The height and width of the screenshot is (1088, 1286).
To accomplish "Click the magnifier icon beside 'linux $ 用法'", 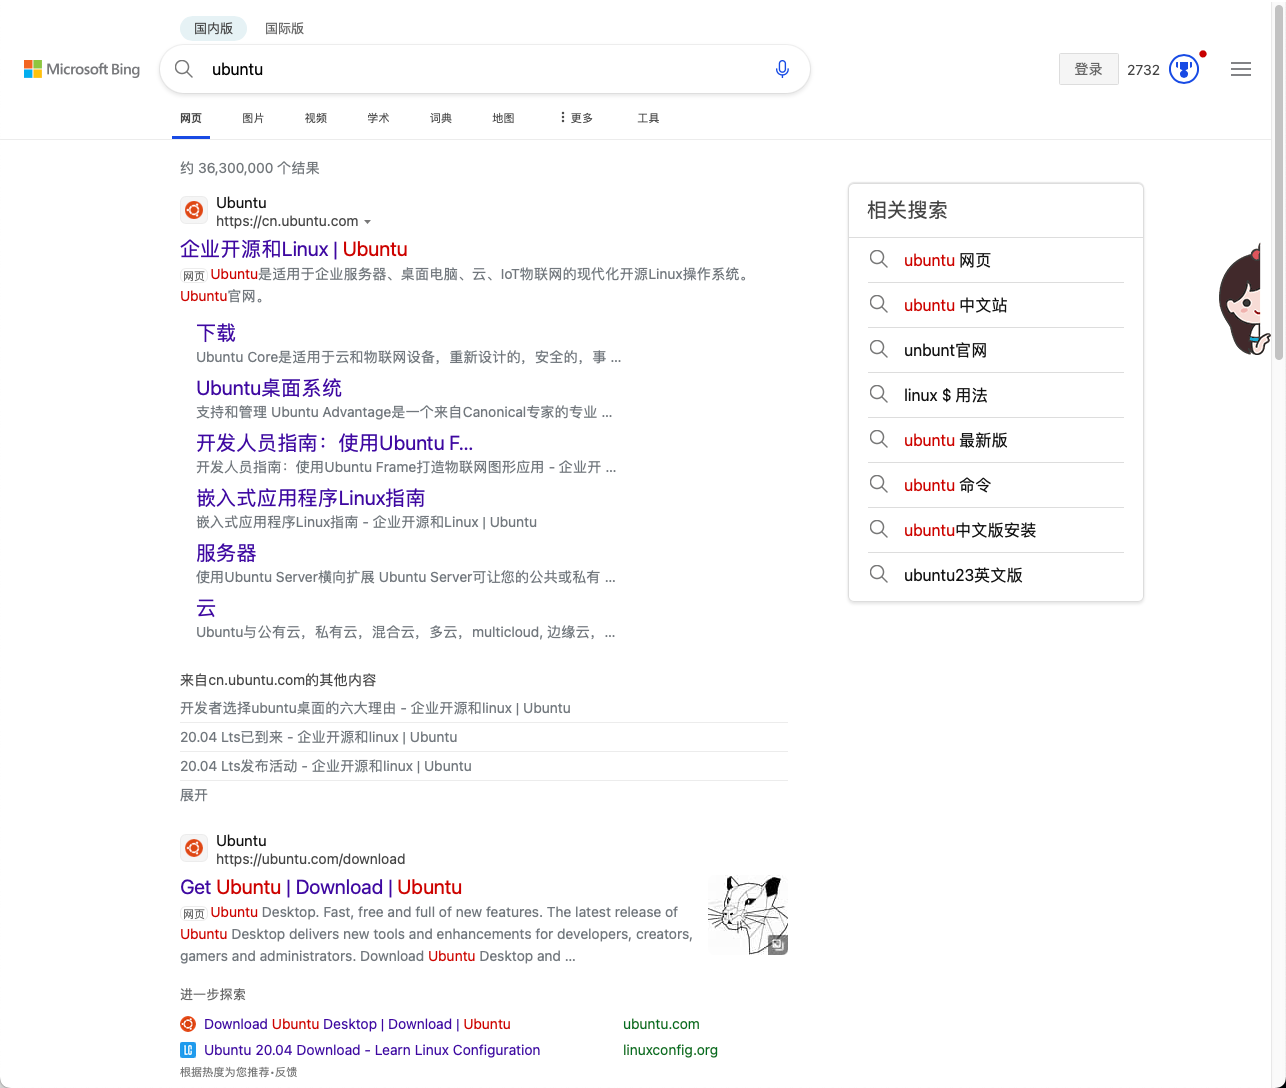I will click(879, 395).
